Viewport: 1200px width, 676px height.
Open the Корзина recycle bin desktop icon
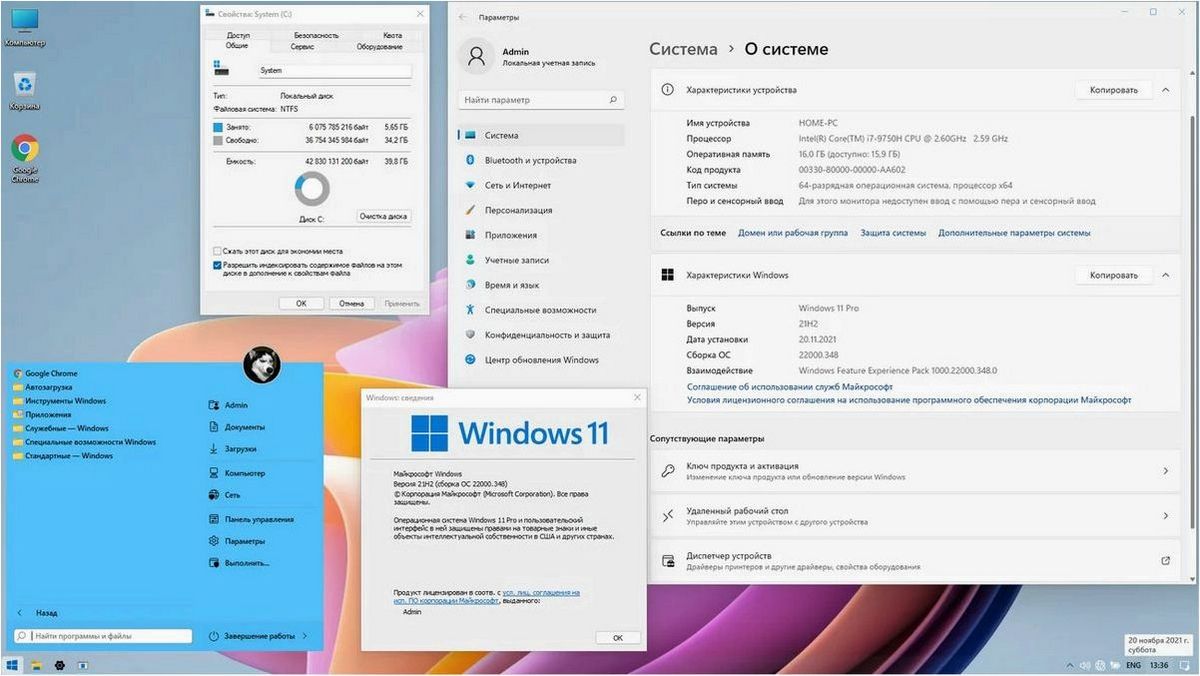point(25,90)
